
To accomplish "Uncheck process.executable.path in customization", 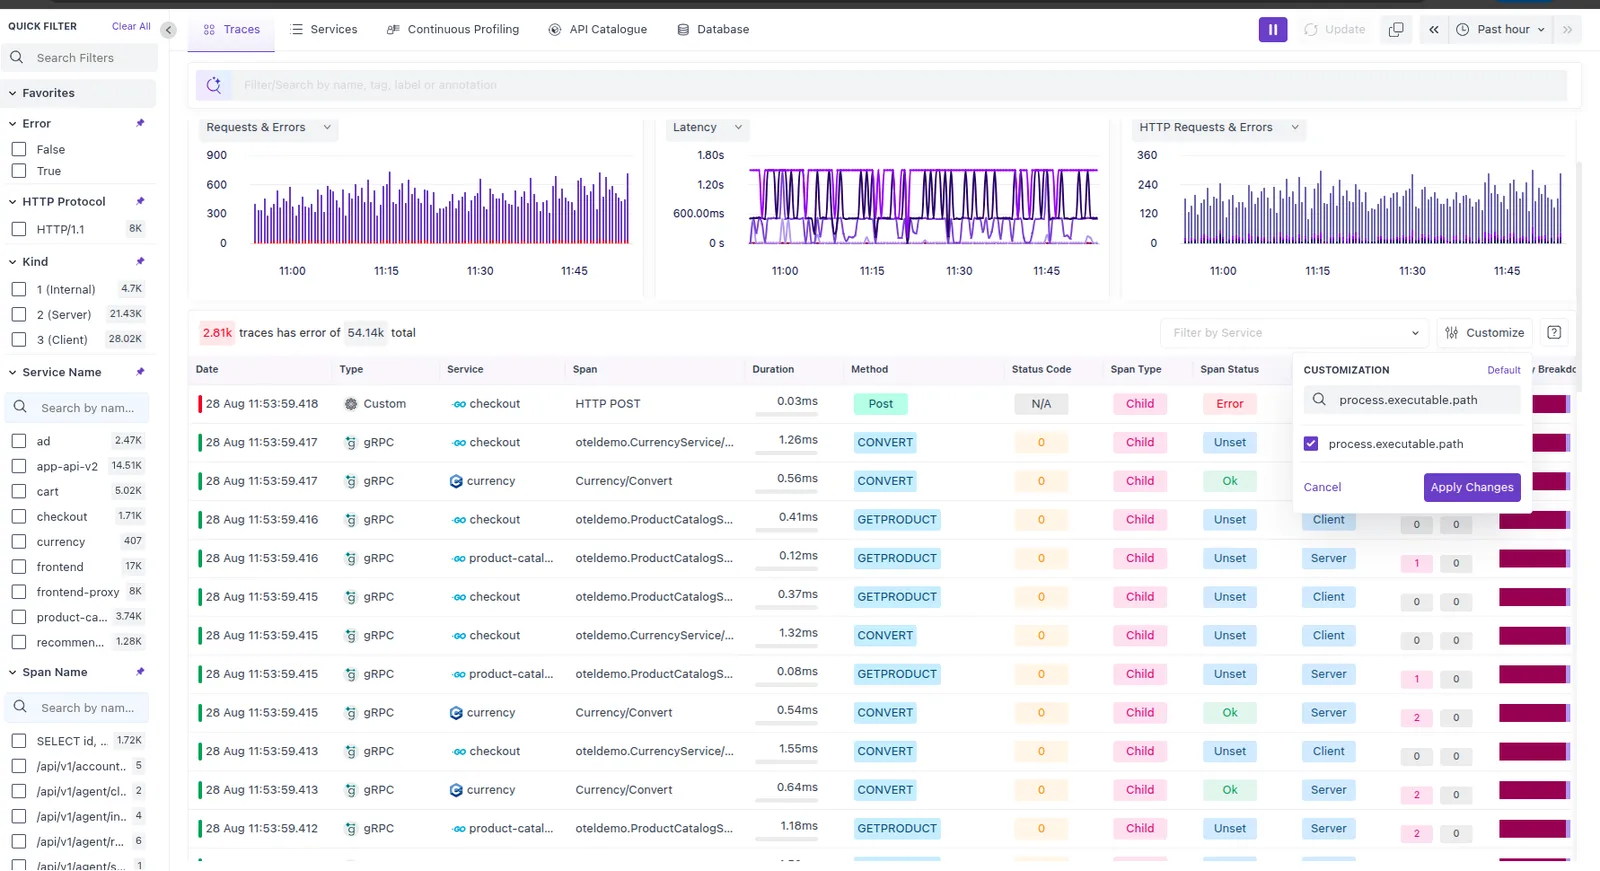I will pyautogui.click(x=1311, y=443).
